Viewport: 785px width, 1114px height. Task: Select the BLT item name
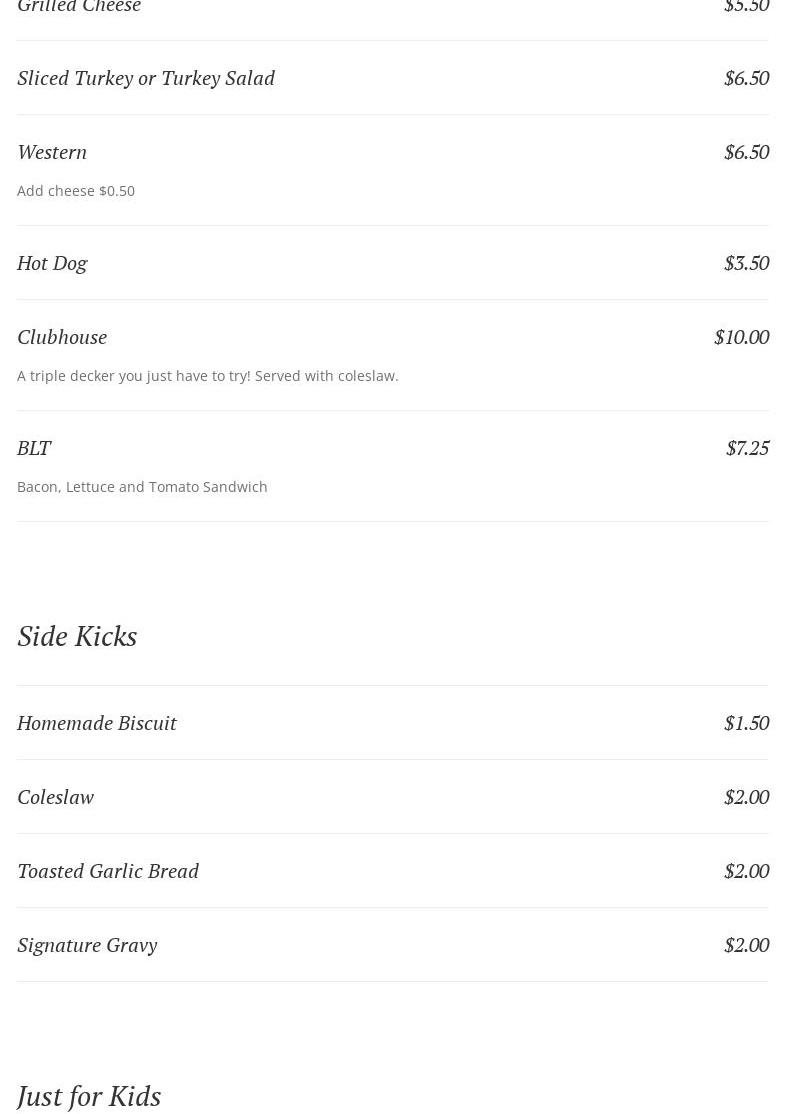(34, 448)
